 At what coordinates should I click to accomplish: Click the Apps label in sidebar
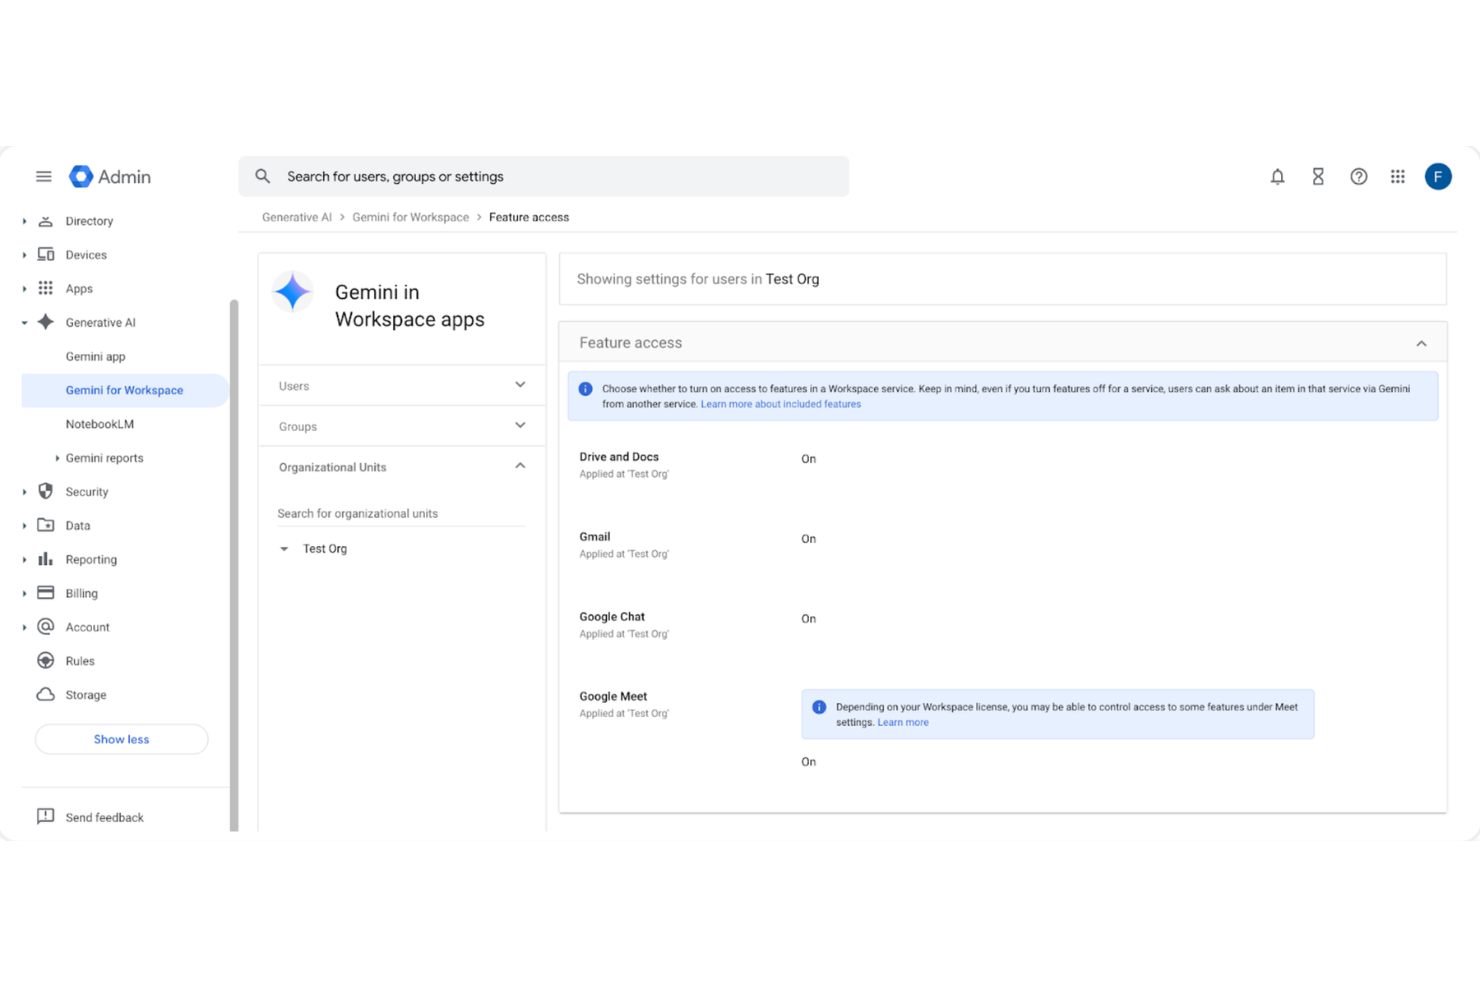point(79,289)
